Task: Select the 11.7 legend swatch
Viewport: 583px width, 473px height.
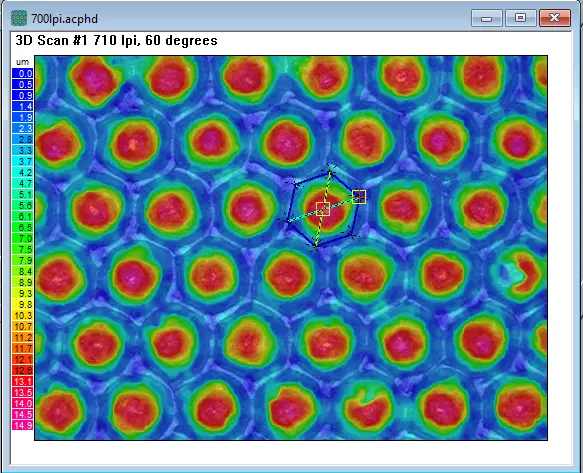Action: [22, 348]
